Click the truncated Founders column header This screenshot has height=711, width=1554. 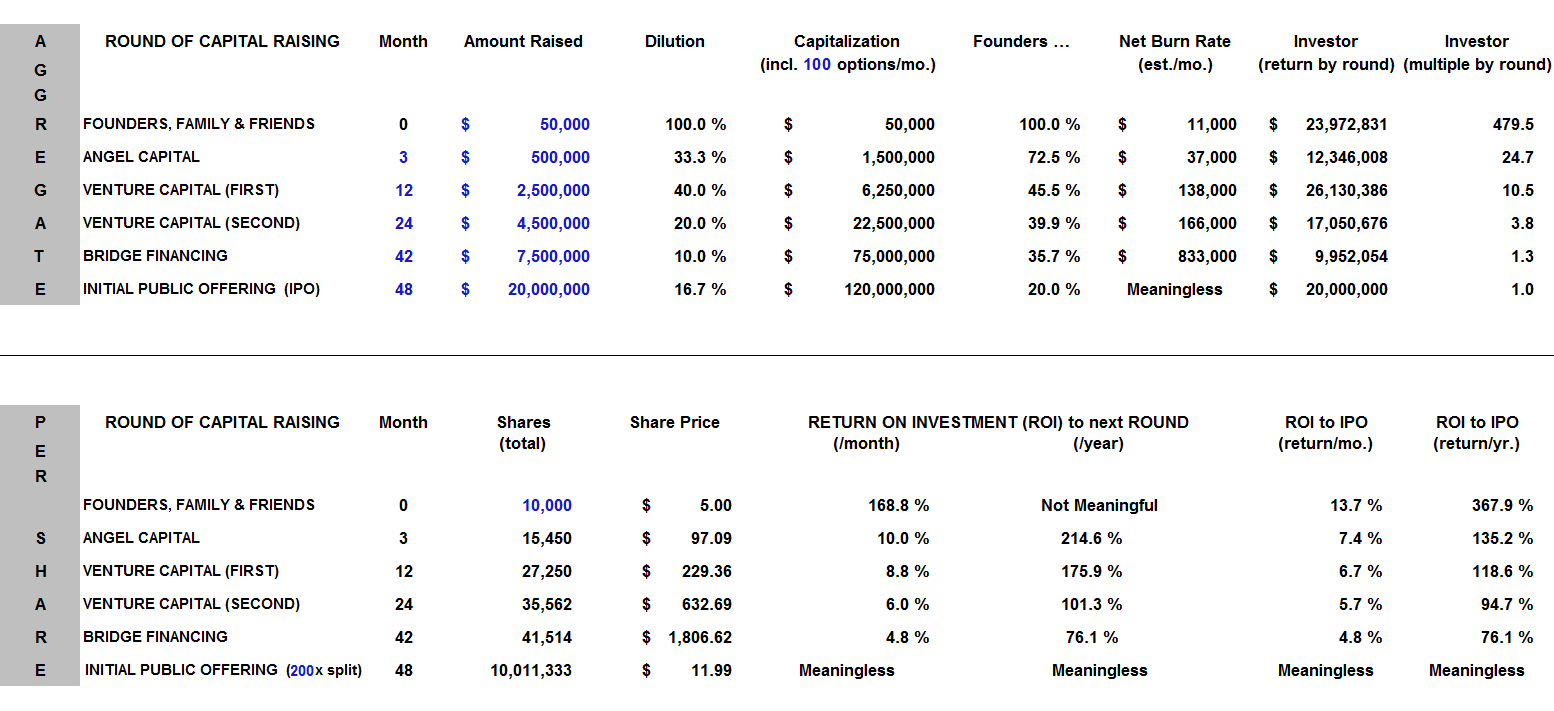(1021, 42)
